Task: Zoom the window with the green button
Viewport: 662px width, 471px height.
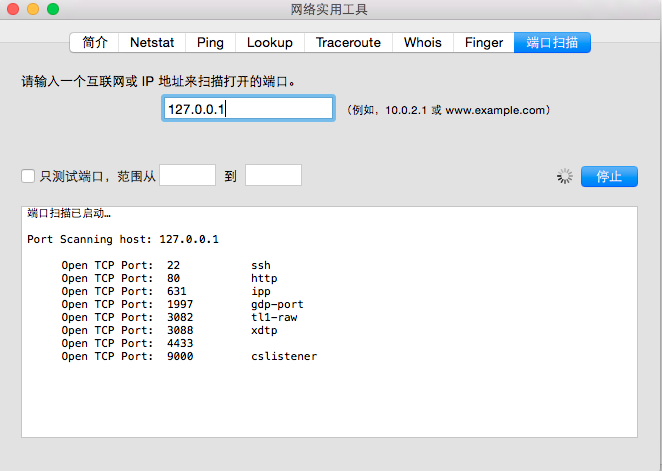Action: (53, 9)
